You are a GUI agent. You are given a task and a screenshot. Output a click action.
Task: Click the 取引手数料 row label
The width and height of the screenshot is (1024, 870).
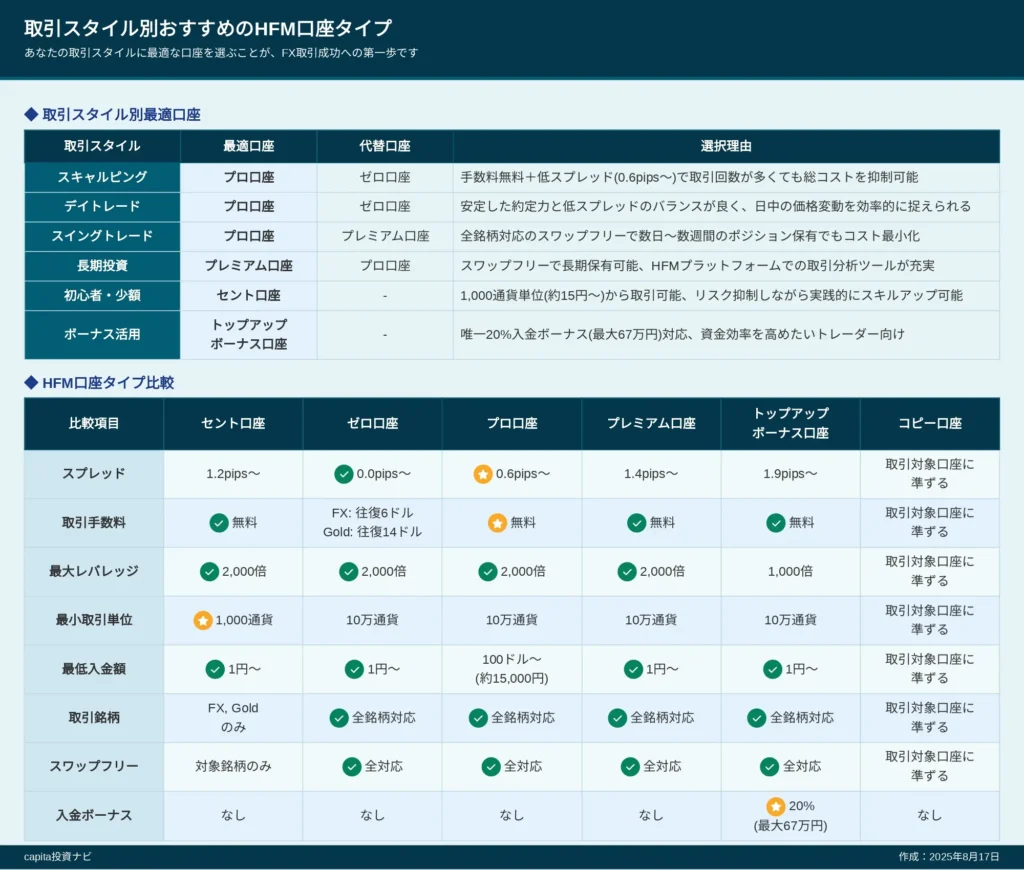pyautogui.click(x=94, y=523)
